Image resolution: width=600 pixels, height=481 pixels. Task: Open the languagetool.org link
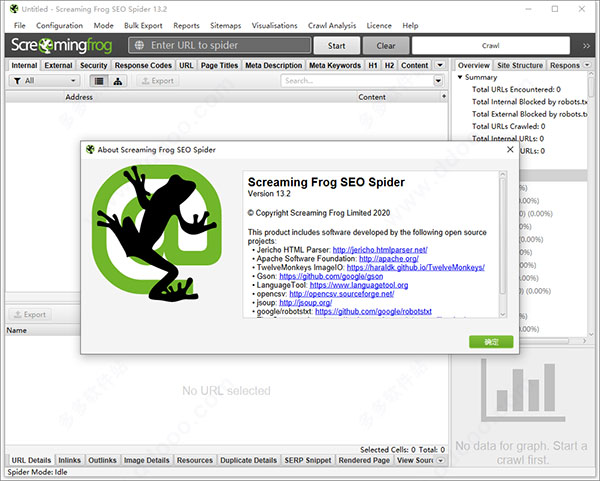(359, 285)
